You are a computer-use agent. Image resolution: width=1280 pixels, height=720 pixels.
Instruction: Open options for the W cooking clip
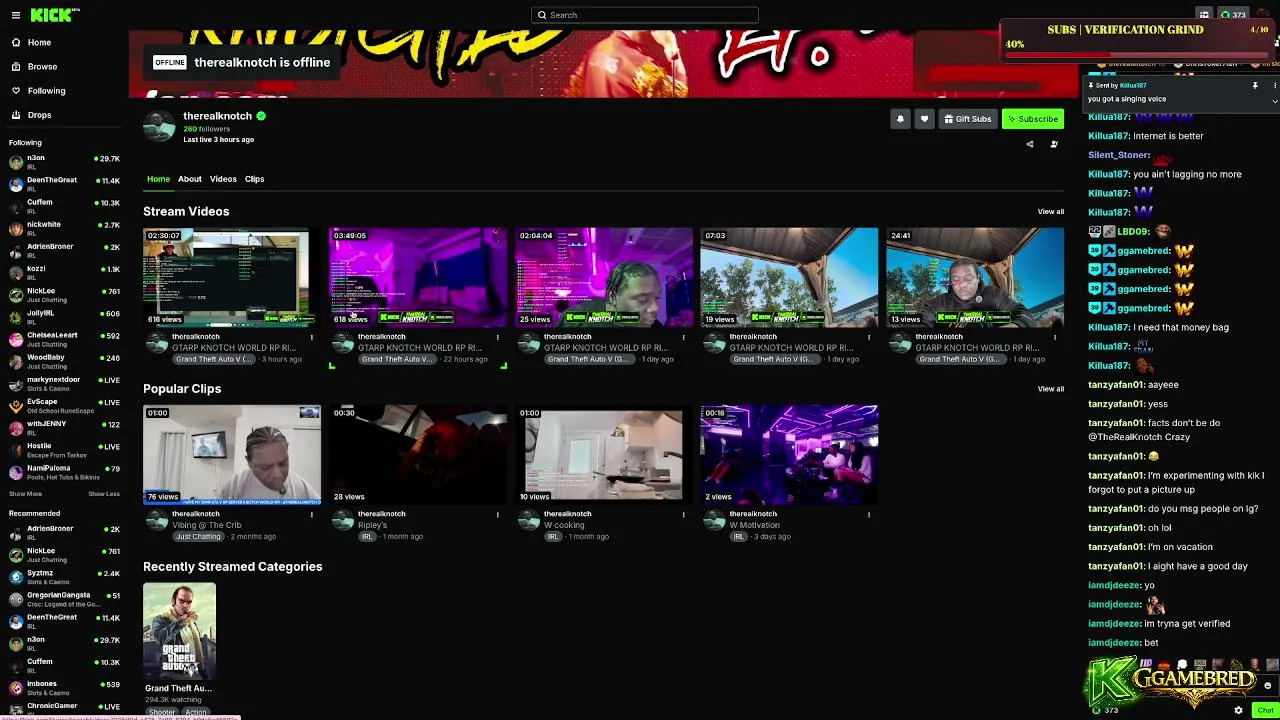click(684, 514)
